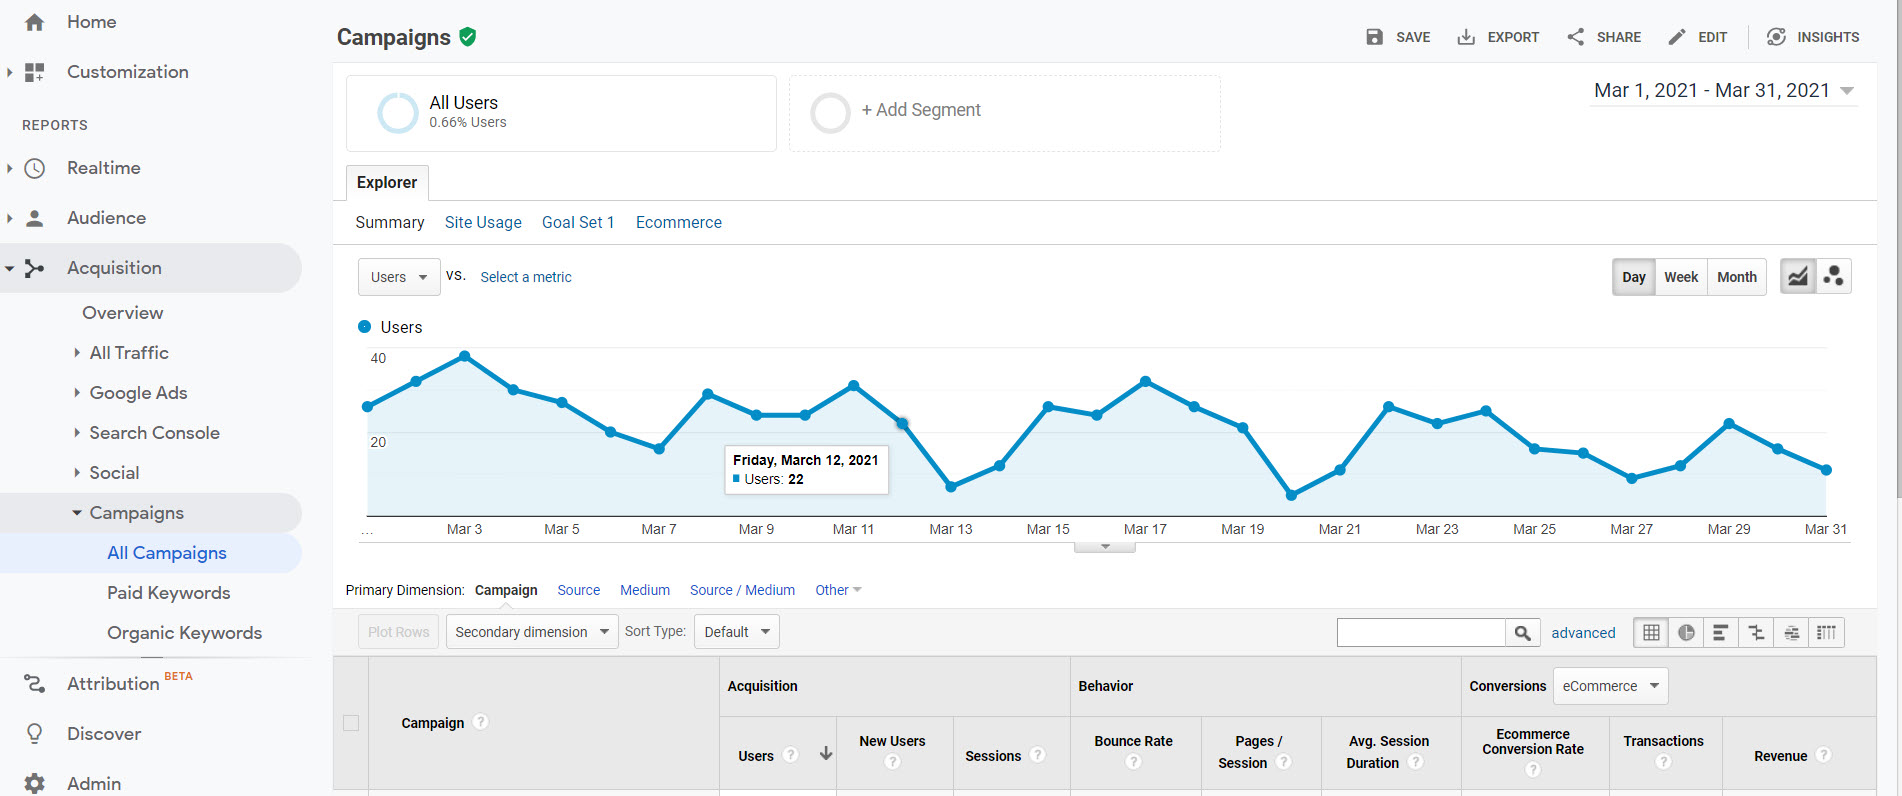
Task: Click the search magnifier button
Action: pos(1522,632)
